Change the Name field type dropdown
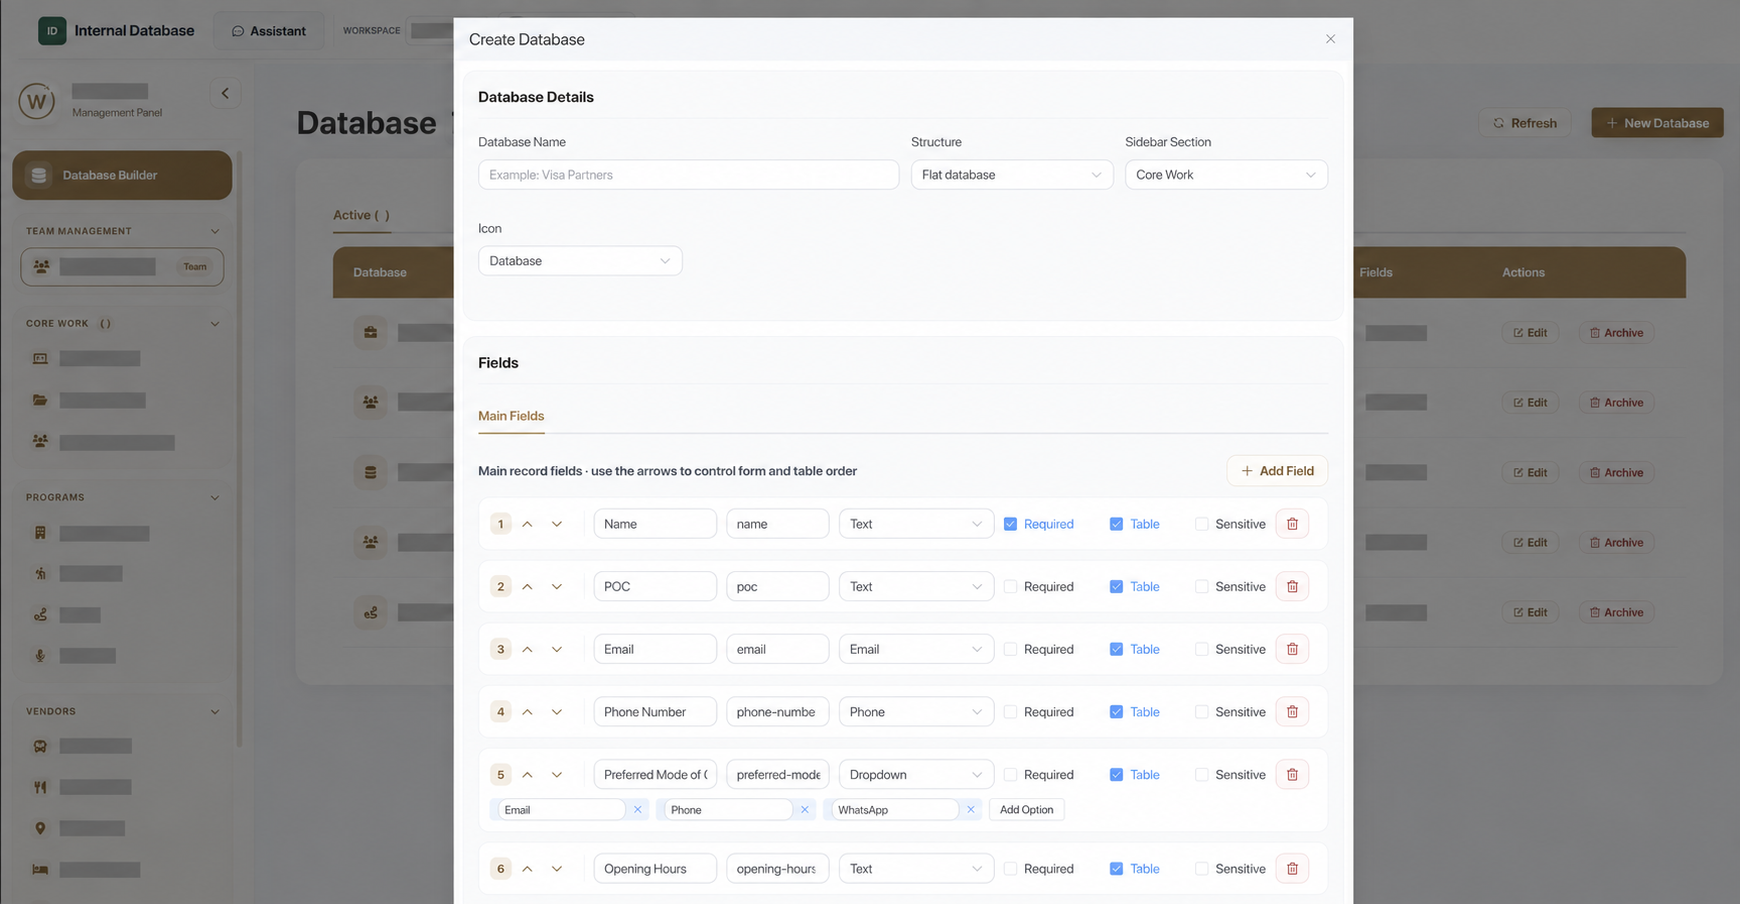Screen dimensions: 1740x904 click(x=916, y=524)
